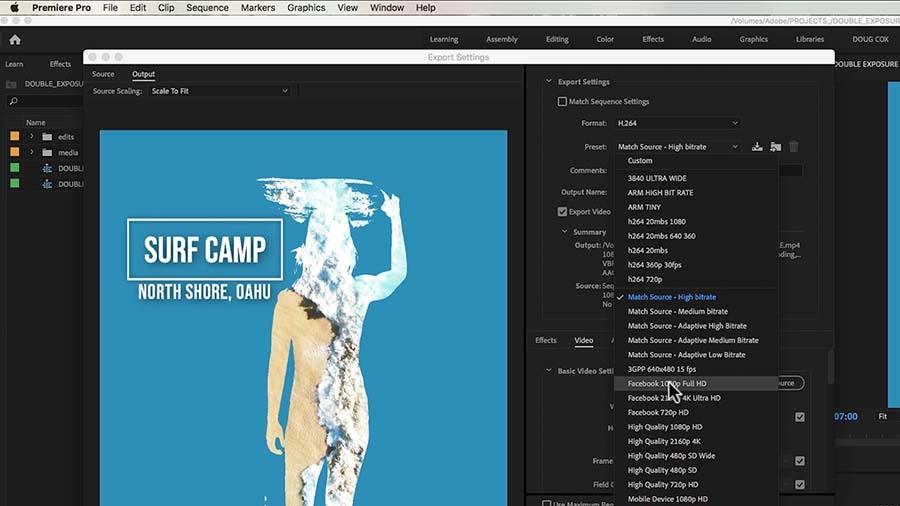Click the Save Preset icon

click(757, 147)
